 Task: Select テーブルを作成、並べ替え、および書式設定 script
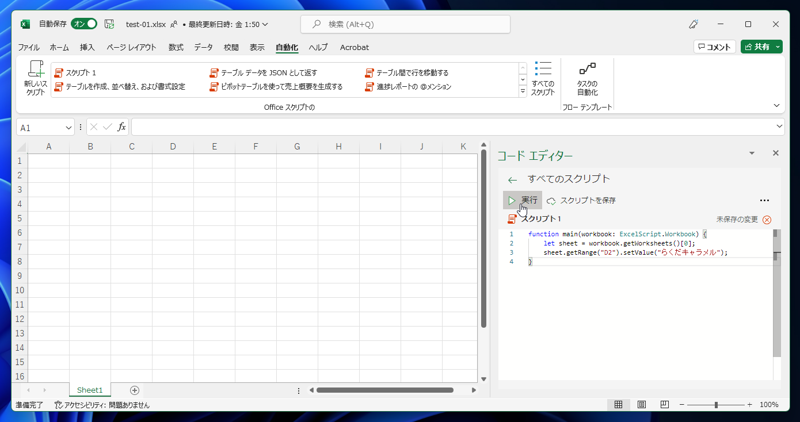click(119, 87)
